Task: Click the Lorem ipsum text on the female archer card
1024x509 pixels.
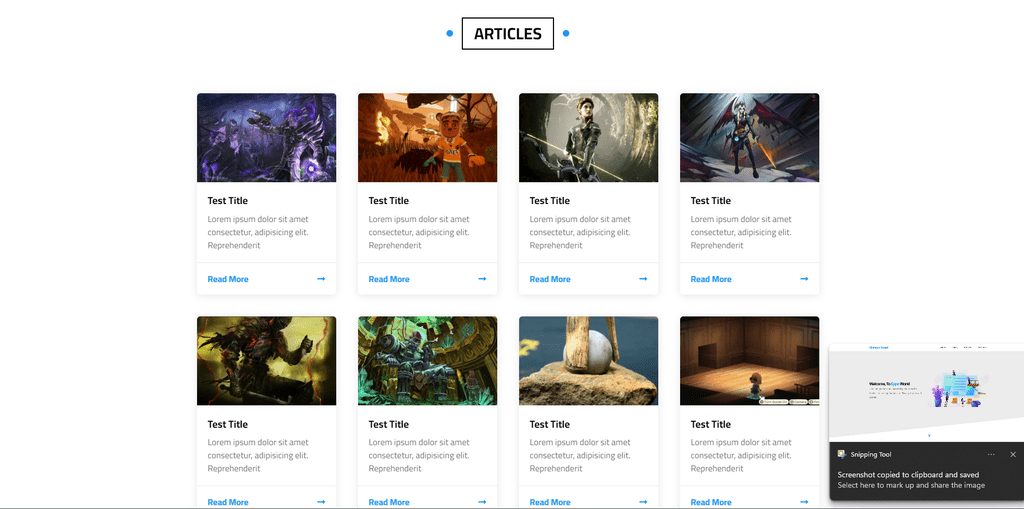Action: [x=580, y=232]
